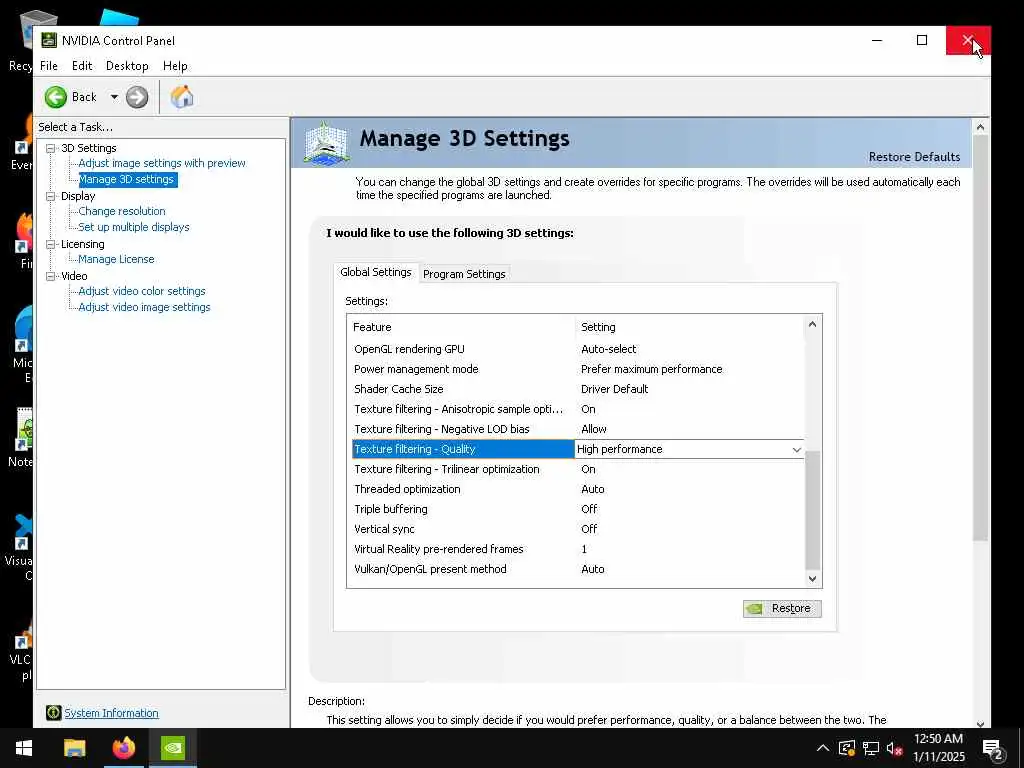The image size is (1024, 768).
Task: Open File Explorer from taskbar
Action: pos(74,748)
